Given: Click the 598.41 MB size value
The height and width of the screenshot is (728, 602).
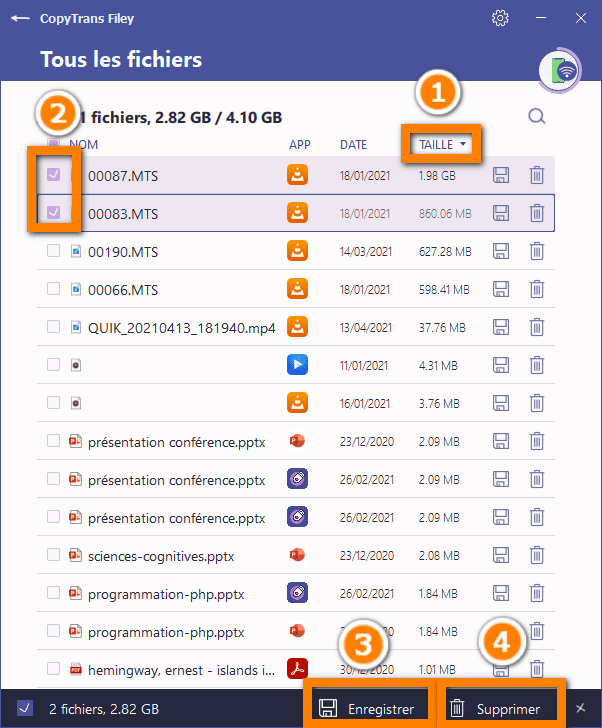Looking at the screenshot, I should click(444, 290).
